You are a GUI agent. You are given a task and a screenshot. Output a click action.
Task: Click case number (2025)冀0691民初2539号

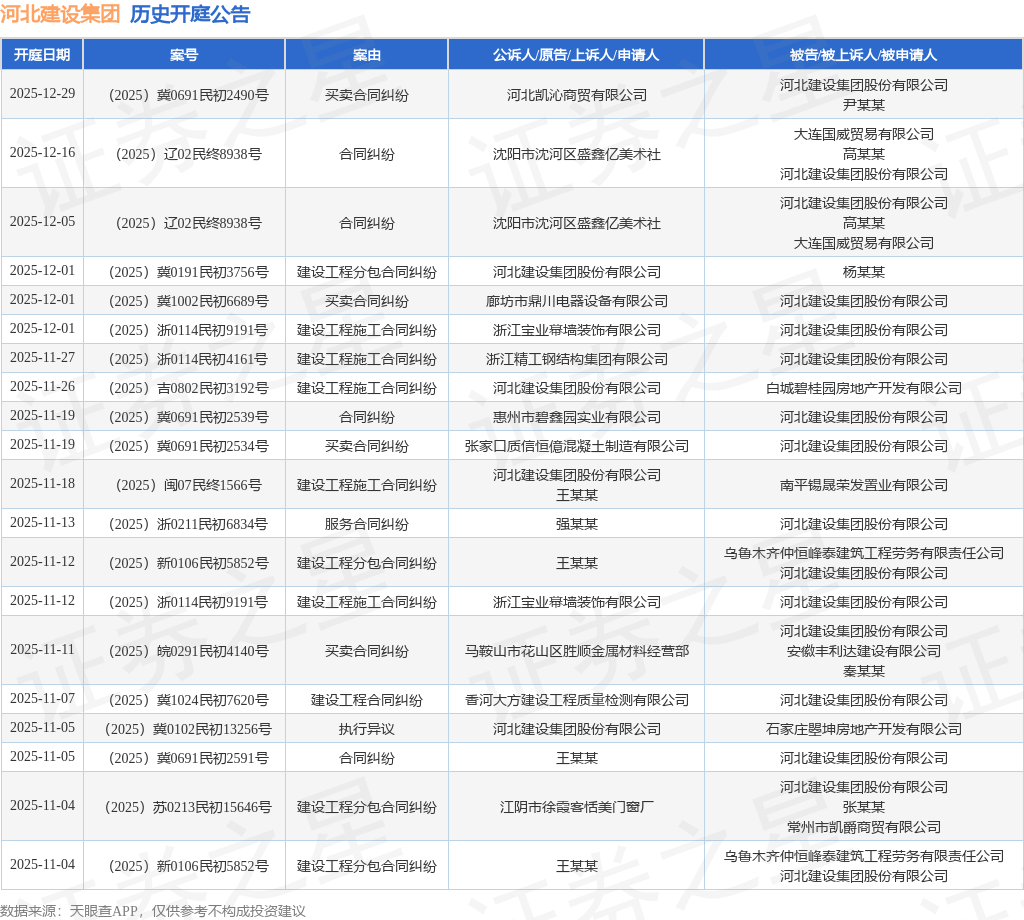pos(188,417)
